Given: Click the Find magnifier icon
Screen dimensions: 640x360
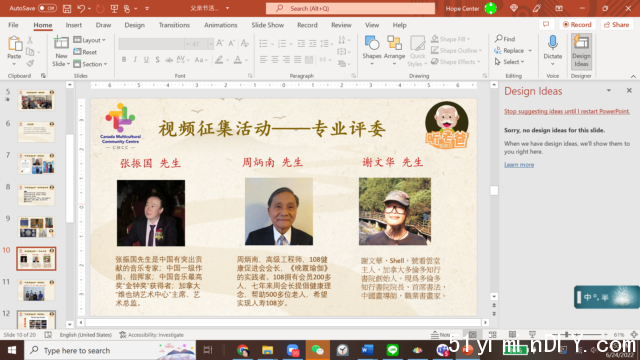Looking at the screenshot, I should click(498, 38).
